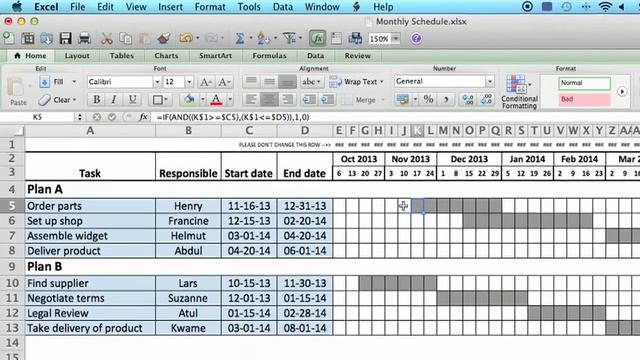Click the K5 name box
Viewport: 640px width, 360px height.
pos(38,117)
